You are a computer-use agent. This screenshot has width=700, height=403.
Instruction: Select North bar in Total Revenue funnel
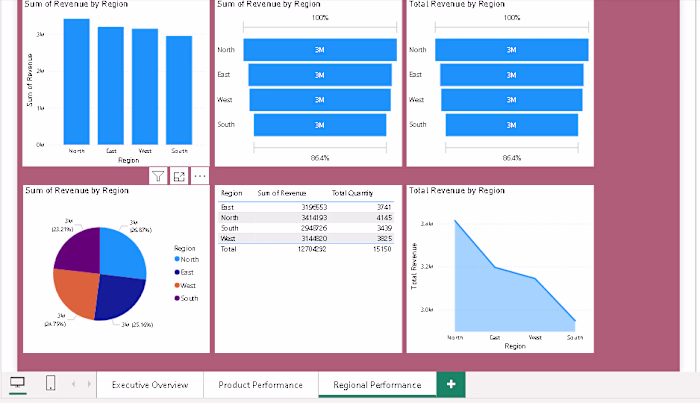pos(512,50)
